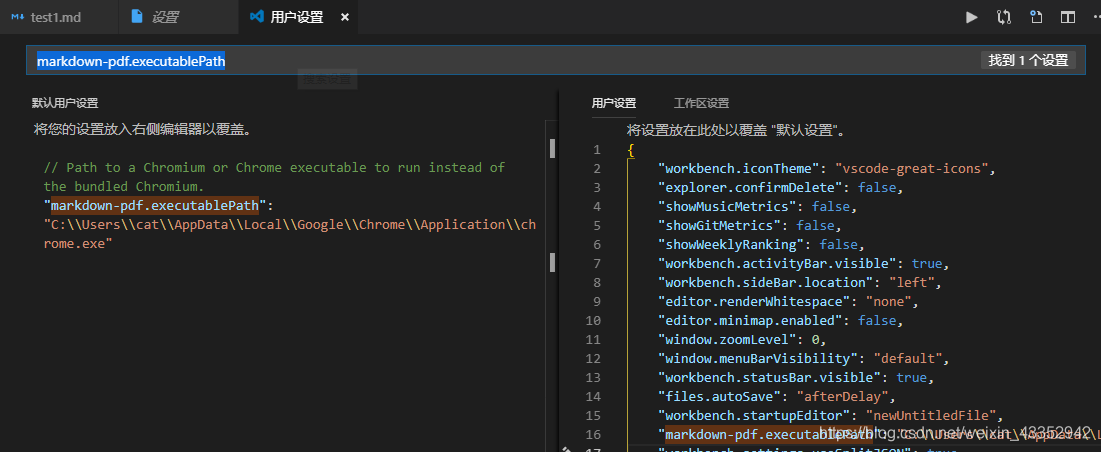
Task: Click the "window.menuBarVisibility" setting line
Action: (x=803, y=359)
